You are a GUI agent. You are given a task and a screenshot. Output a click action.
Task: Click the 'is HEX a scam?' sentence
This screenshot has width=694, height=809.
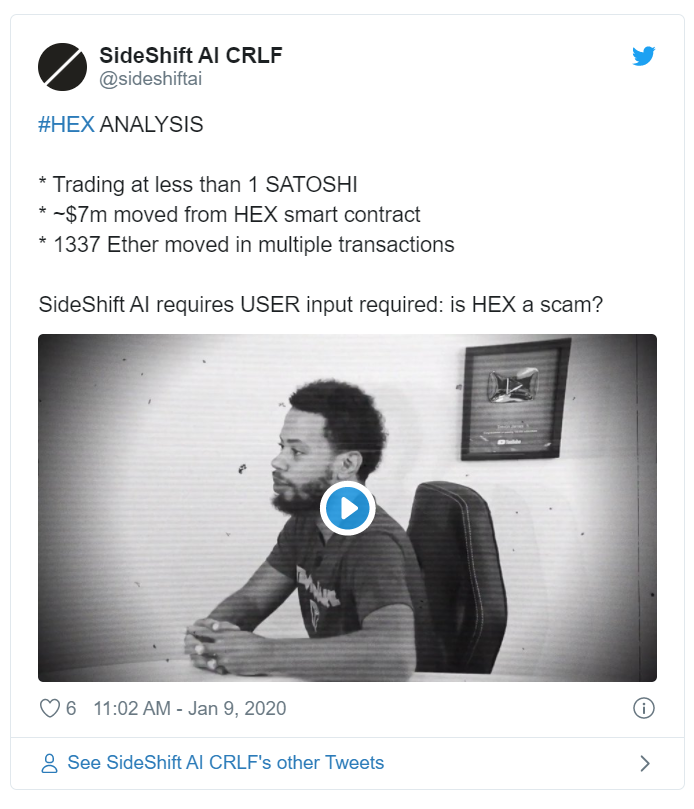[x=526, y=304]
